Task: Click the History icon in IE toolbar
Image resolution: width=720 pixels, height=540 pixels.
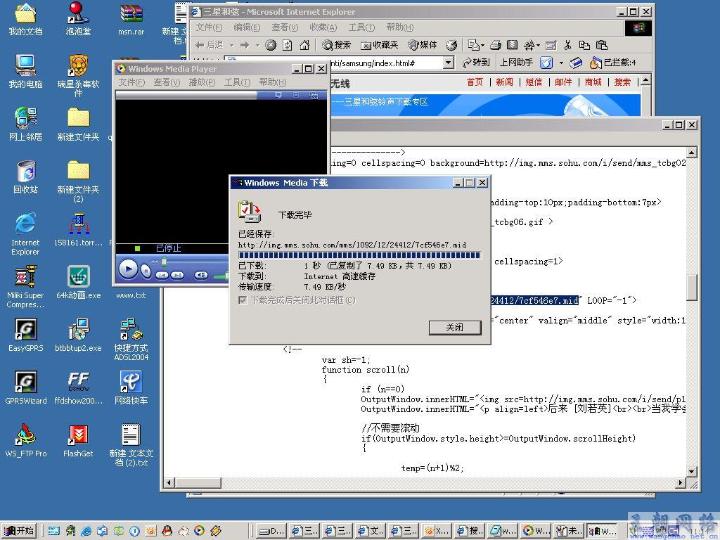Action: [451, 45]
